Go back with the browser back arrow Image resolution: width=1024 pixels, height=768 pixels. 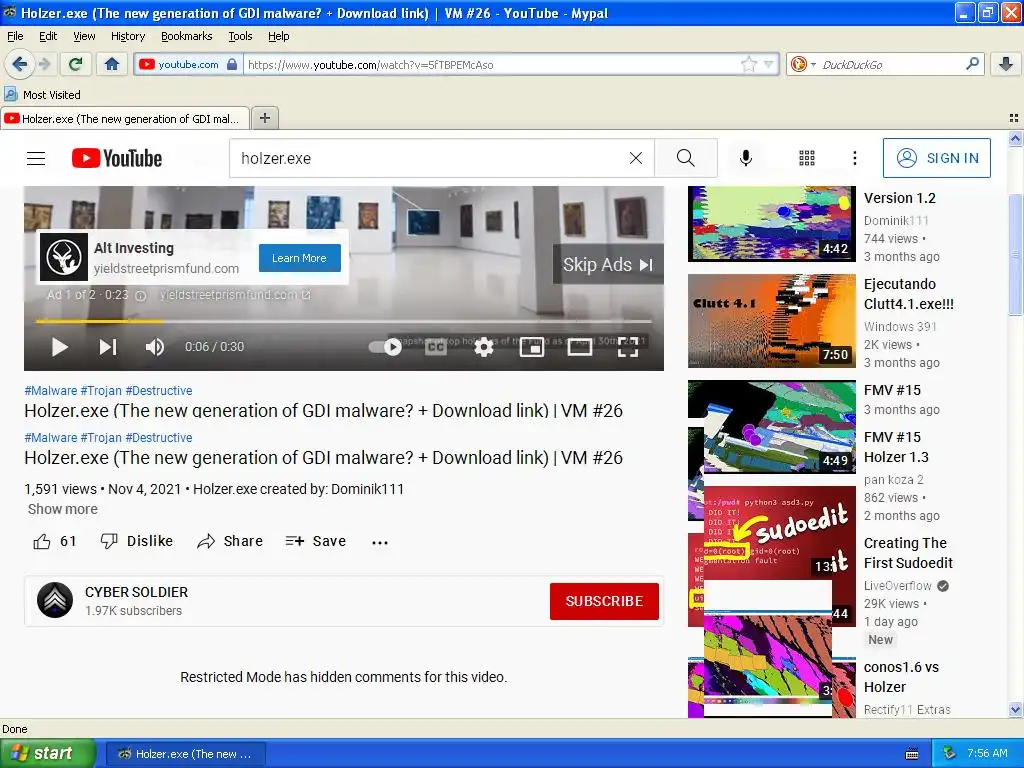point(20,64)
